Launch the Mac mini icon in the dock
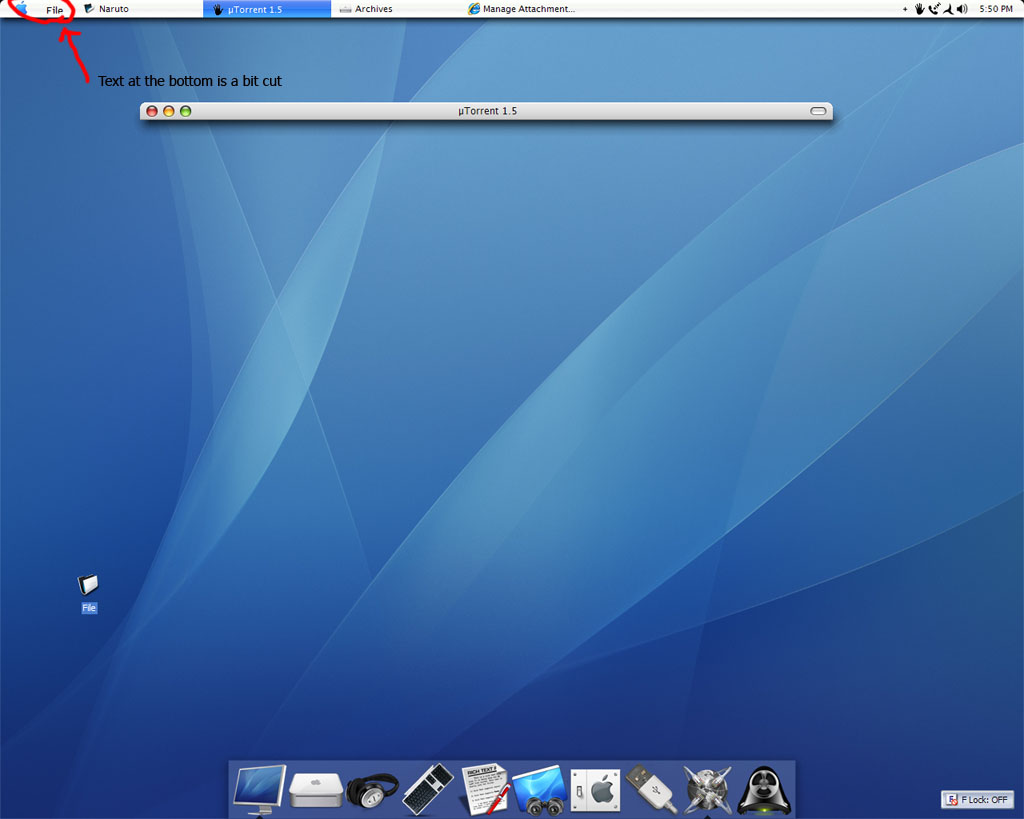 pyautogui.click(x=315, y=789)
